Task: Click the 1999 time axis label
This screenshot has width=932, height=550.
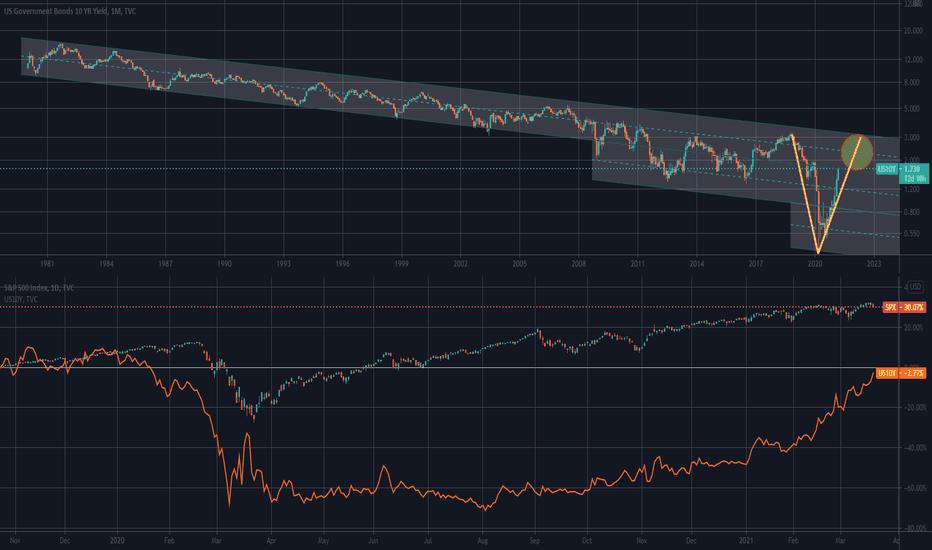Action: [x=401, y=263]
